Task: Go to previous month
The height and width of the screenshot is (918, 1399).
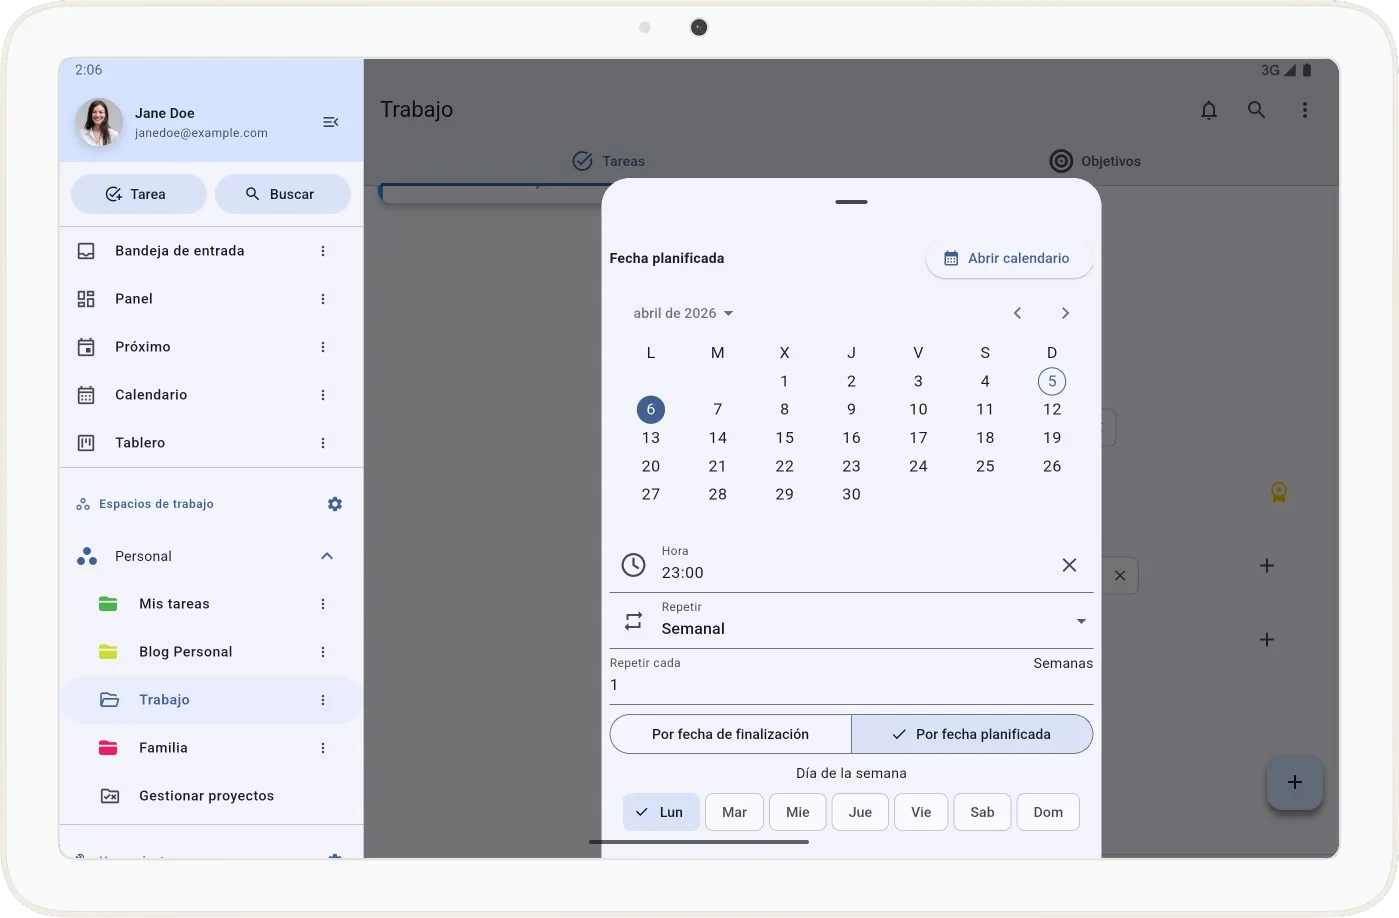Action: (x=1017, y=313)
